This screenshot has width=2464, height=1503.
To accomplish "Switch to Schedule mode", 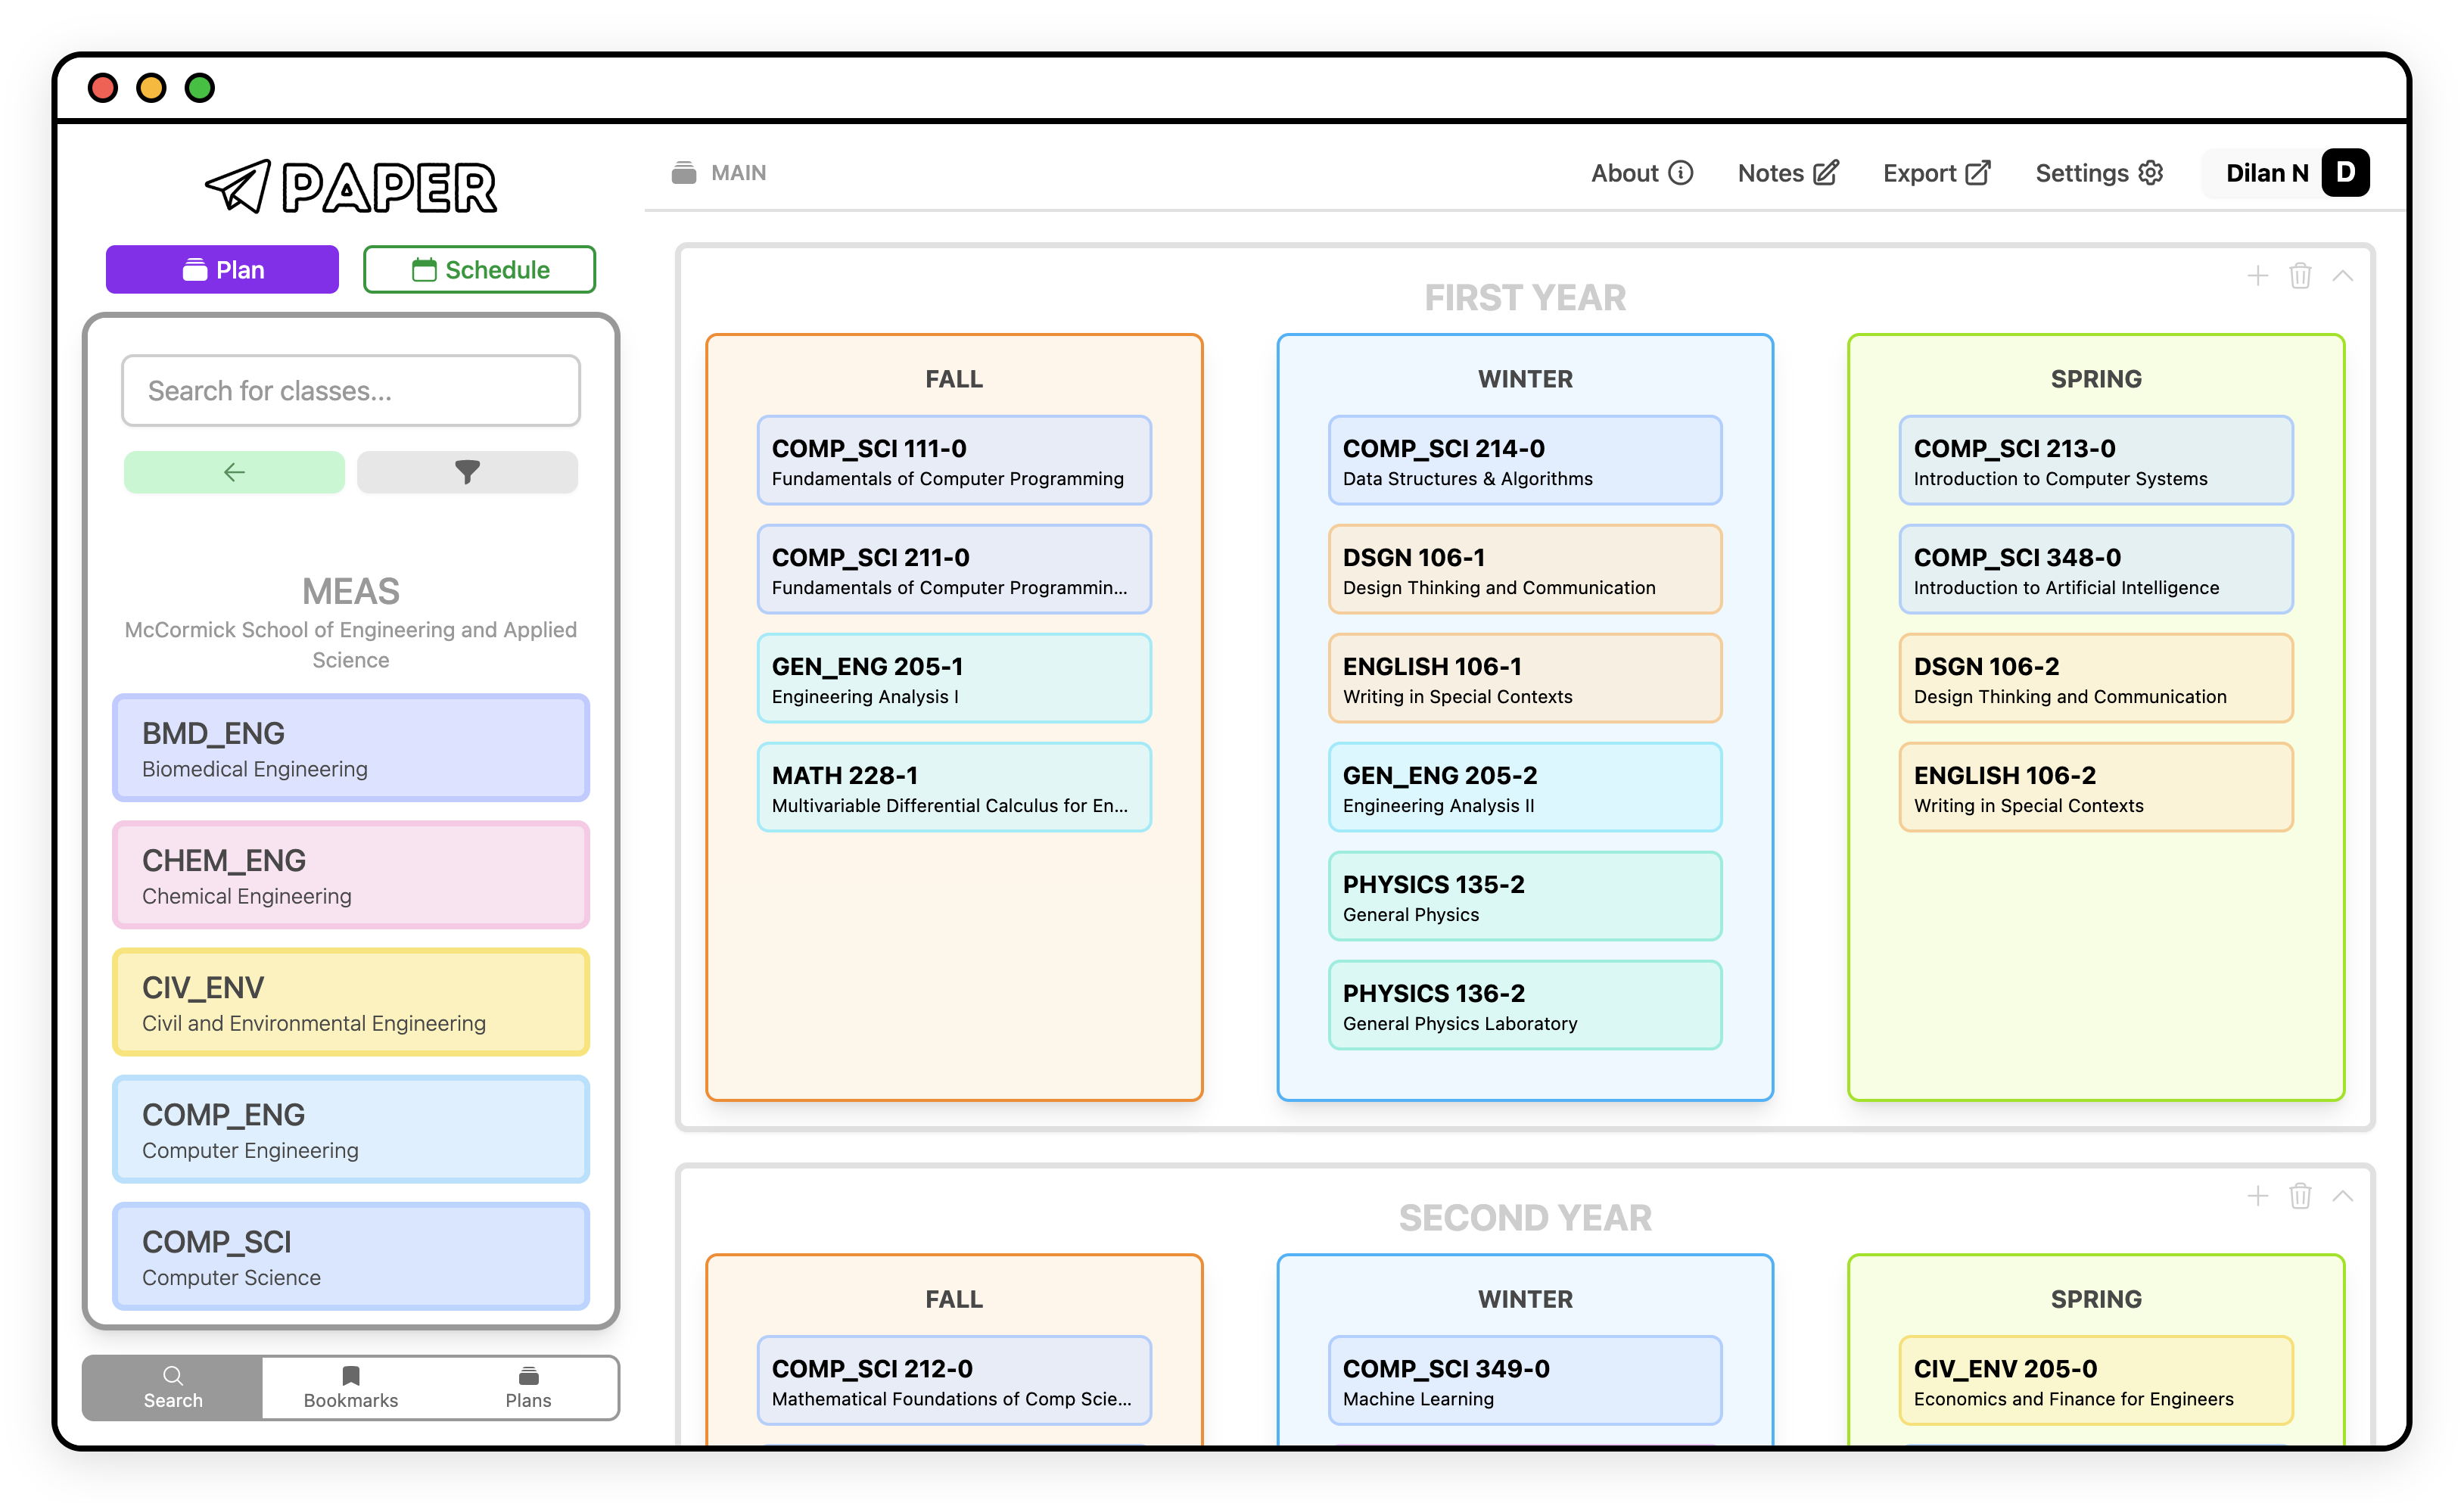I will (479, 270).
